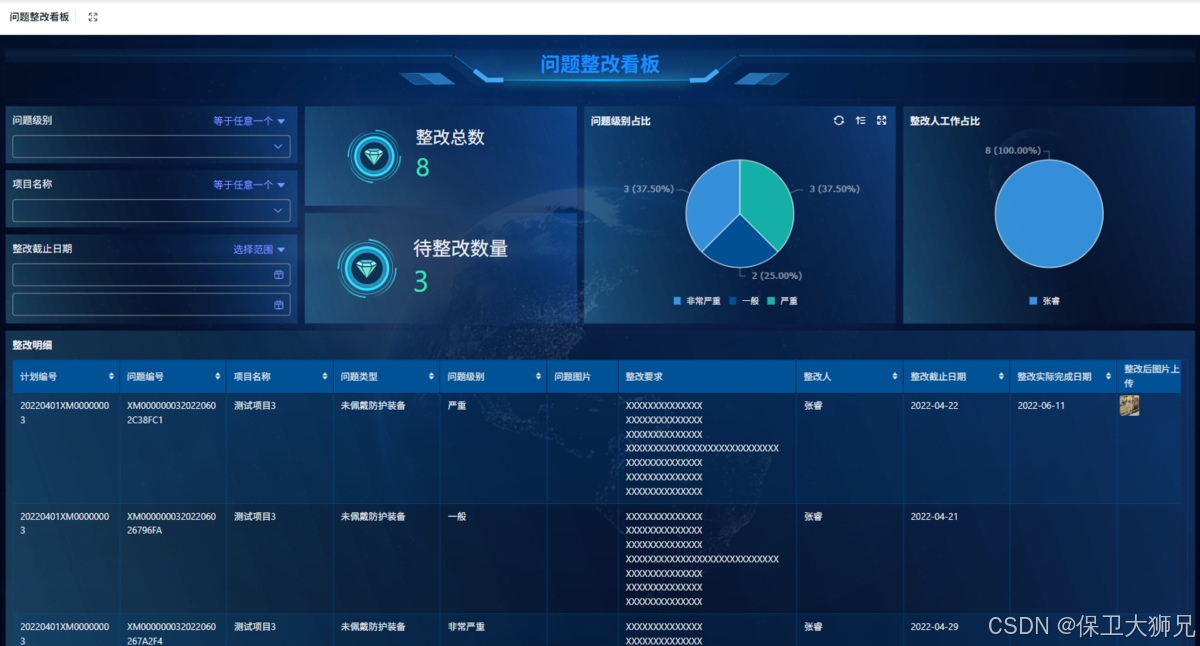
Task: Open the uploaded image thumbnail in first row
Action: 1129,406
